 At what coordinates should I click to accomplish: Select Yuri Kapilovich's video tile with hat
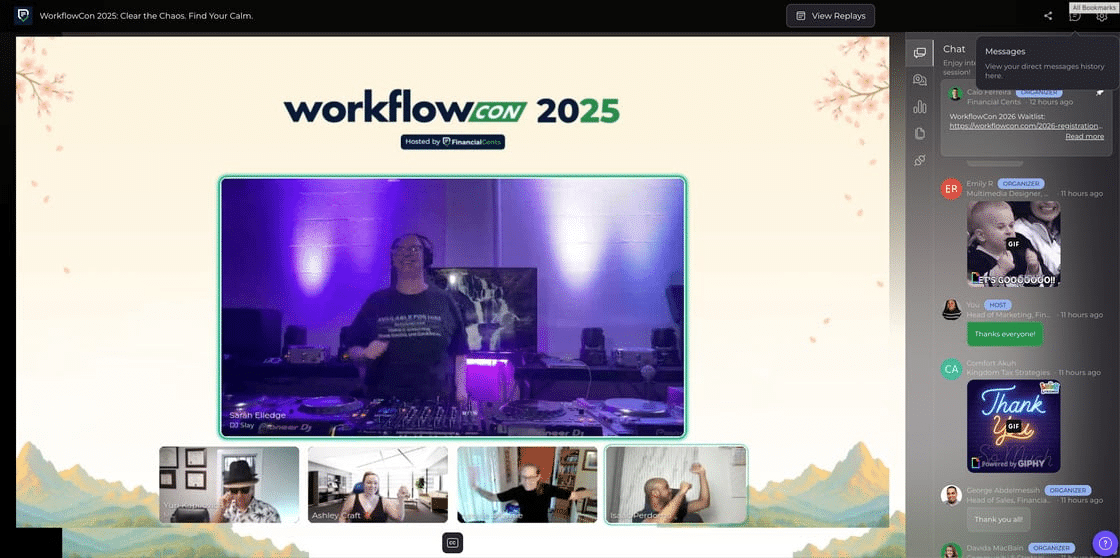pos(229,484)
